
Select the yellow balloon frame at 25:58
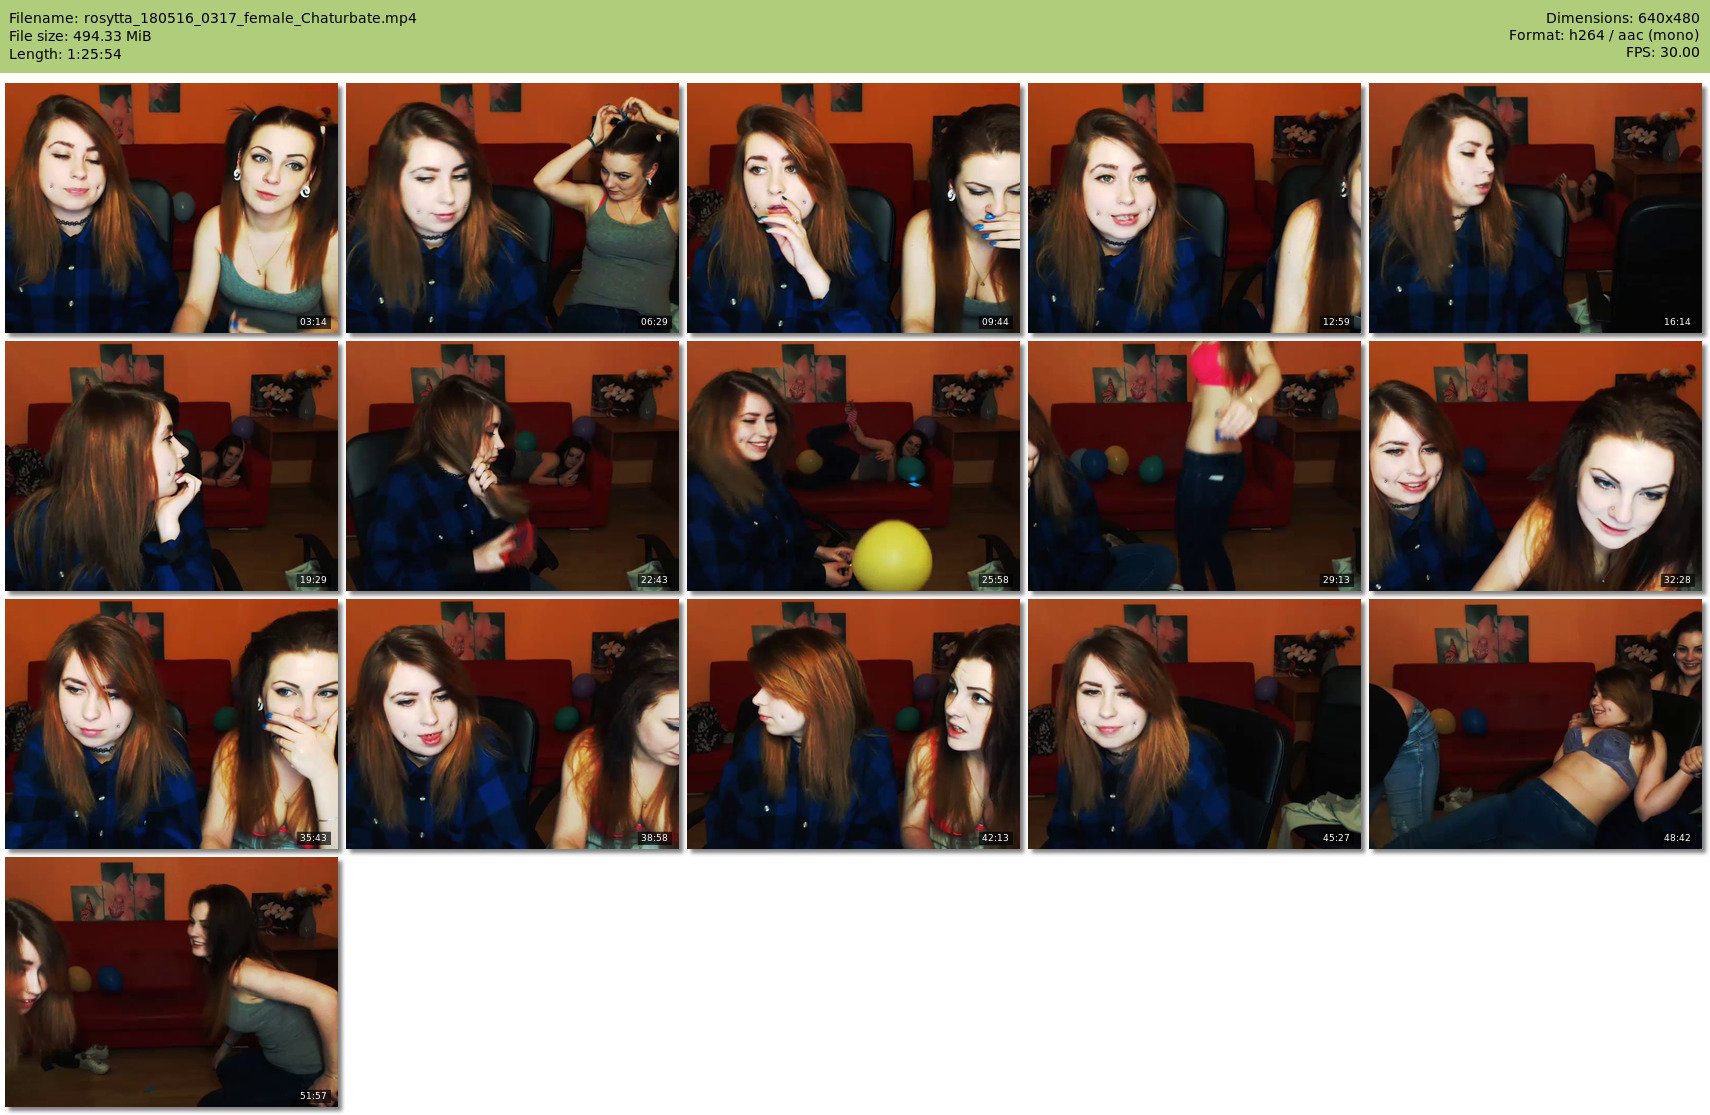click(853, 466)
